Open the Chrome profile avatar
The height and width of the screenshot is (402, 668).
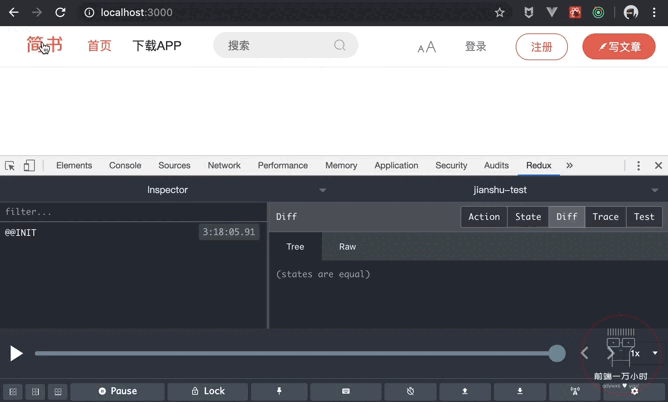pos(631,12)
